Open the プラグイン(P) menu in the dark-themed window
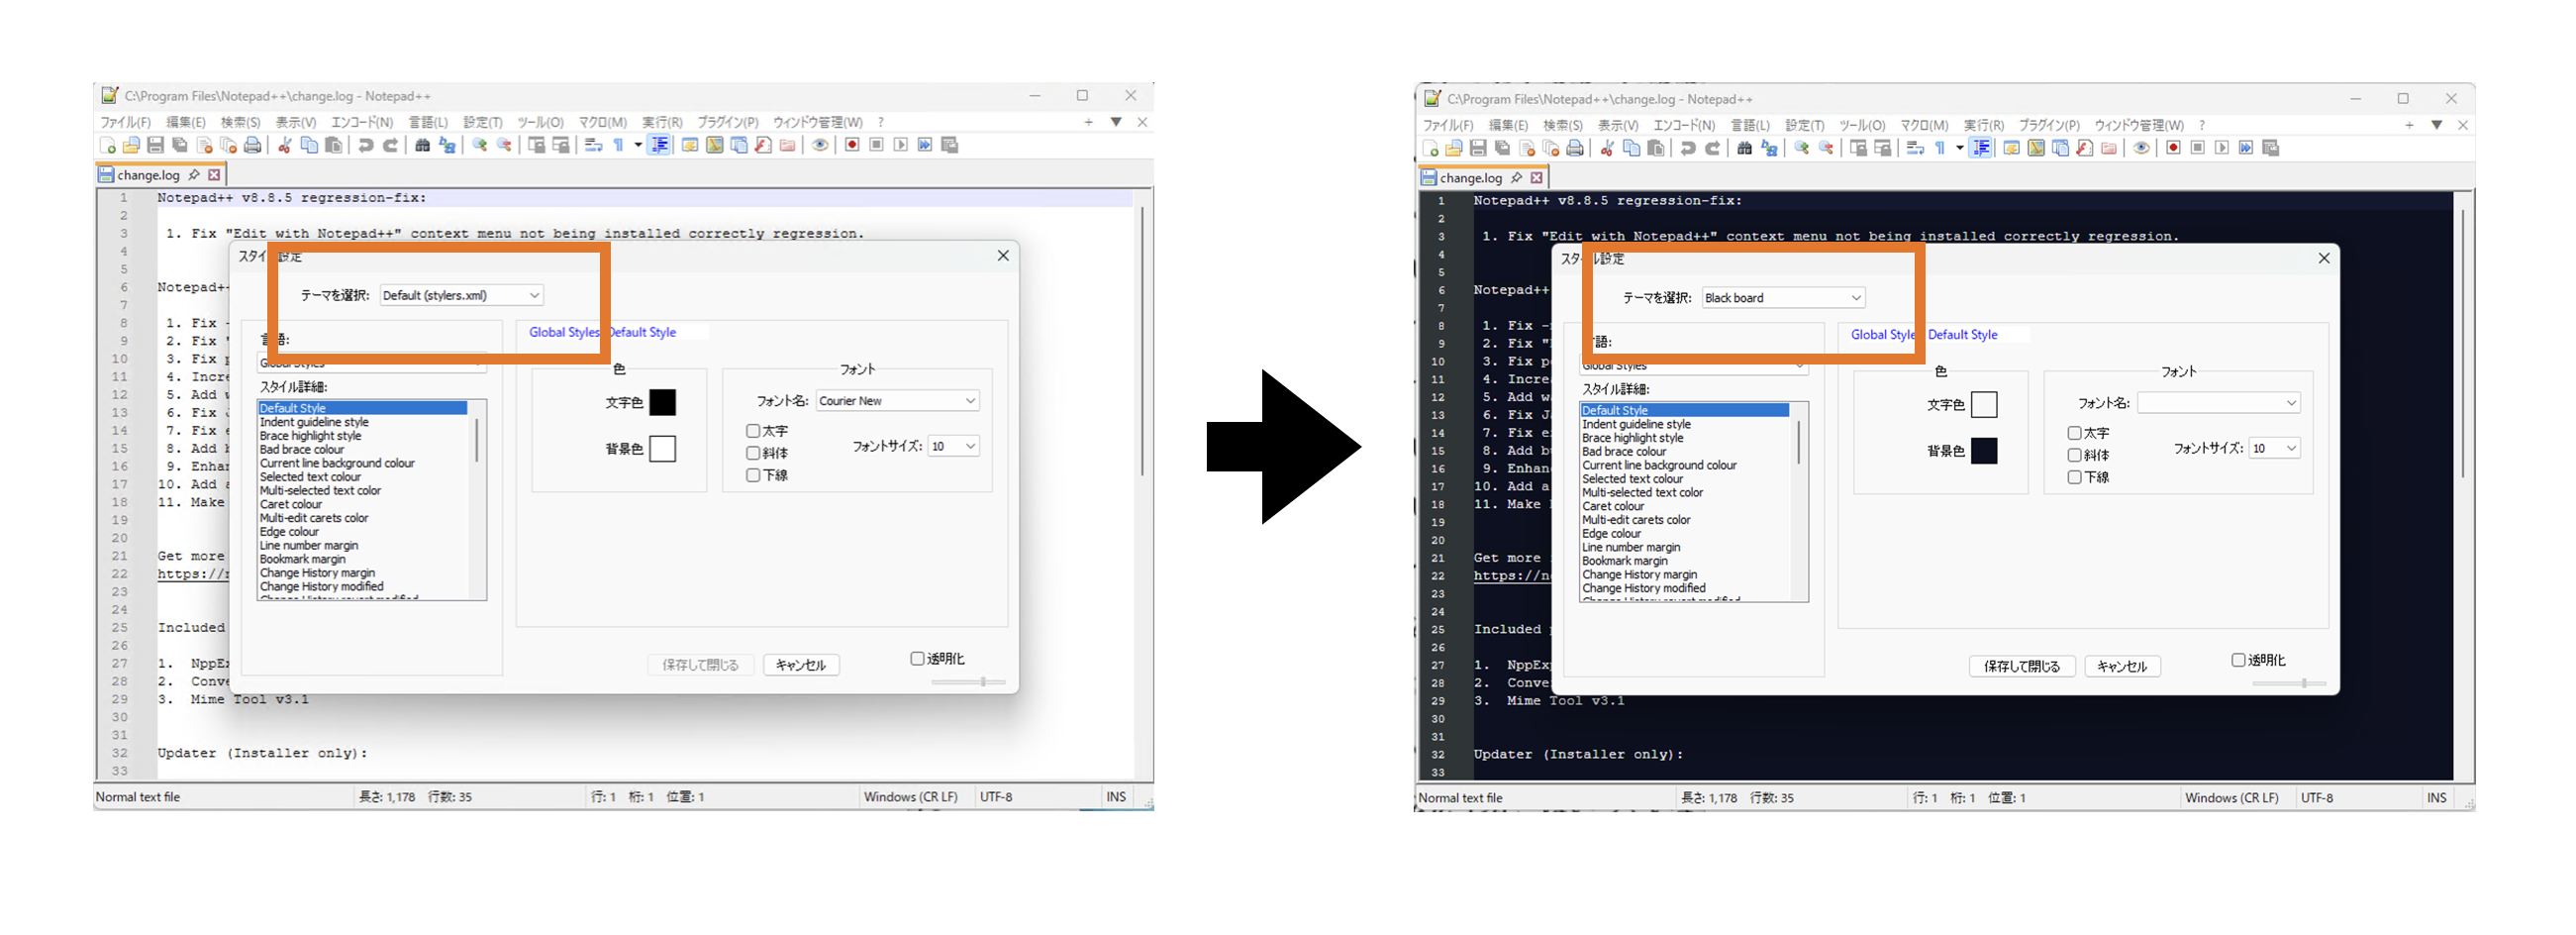The height and width of the screenshot is (935, 2576). click(2048, 126)
